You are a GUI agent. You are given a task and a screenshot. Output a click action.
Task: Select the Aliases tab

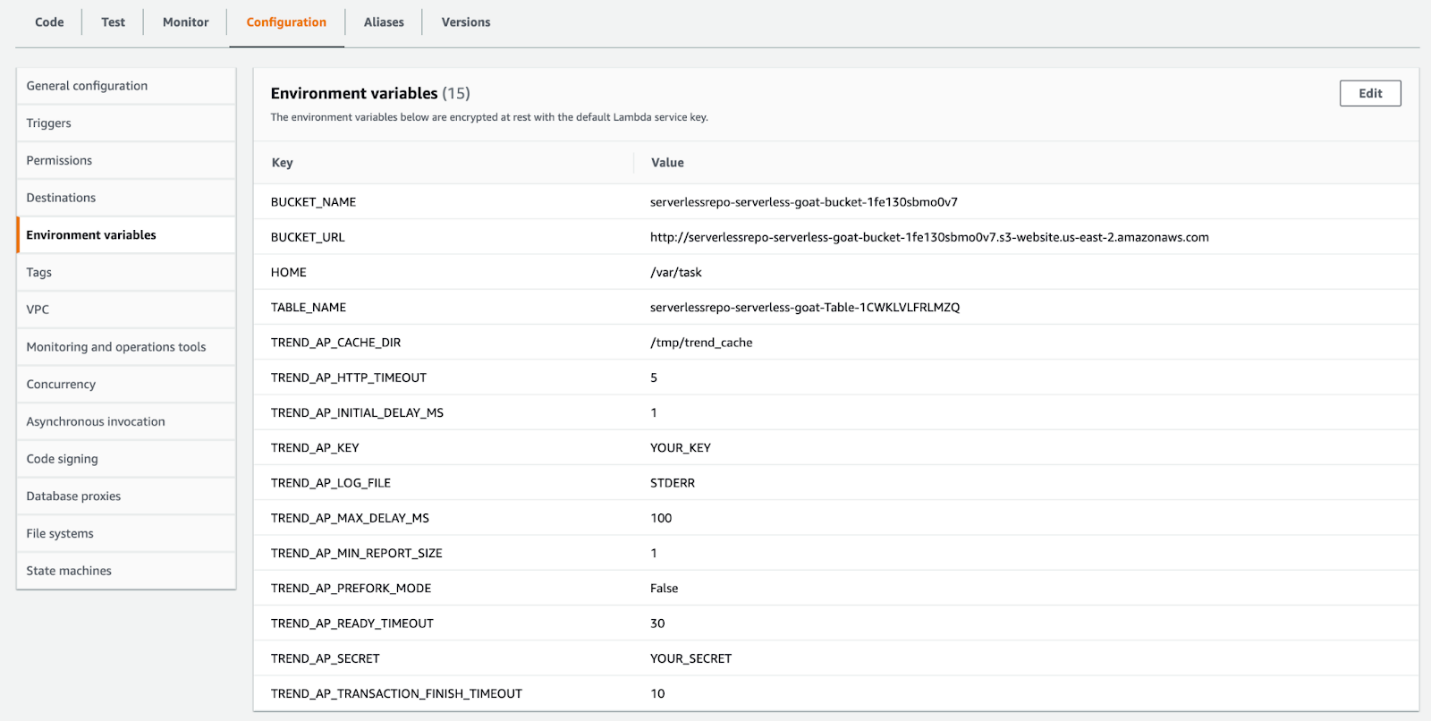click(x=383, y=22)
